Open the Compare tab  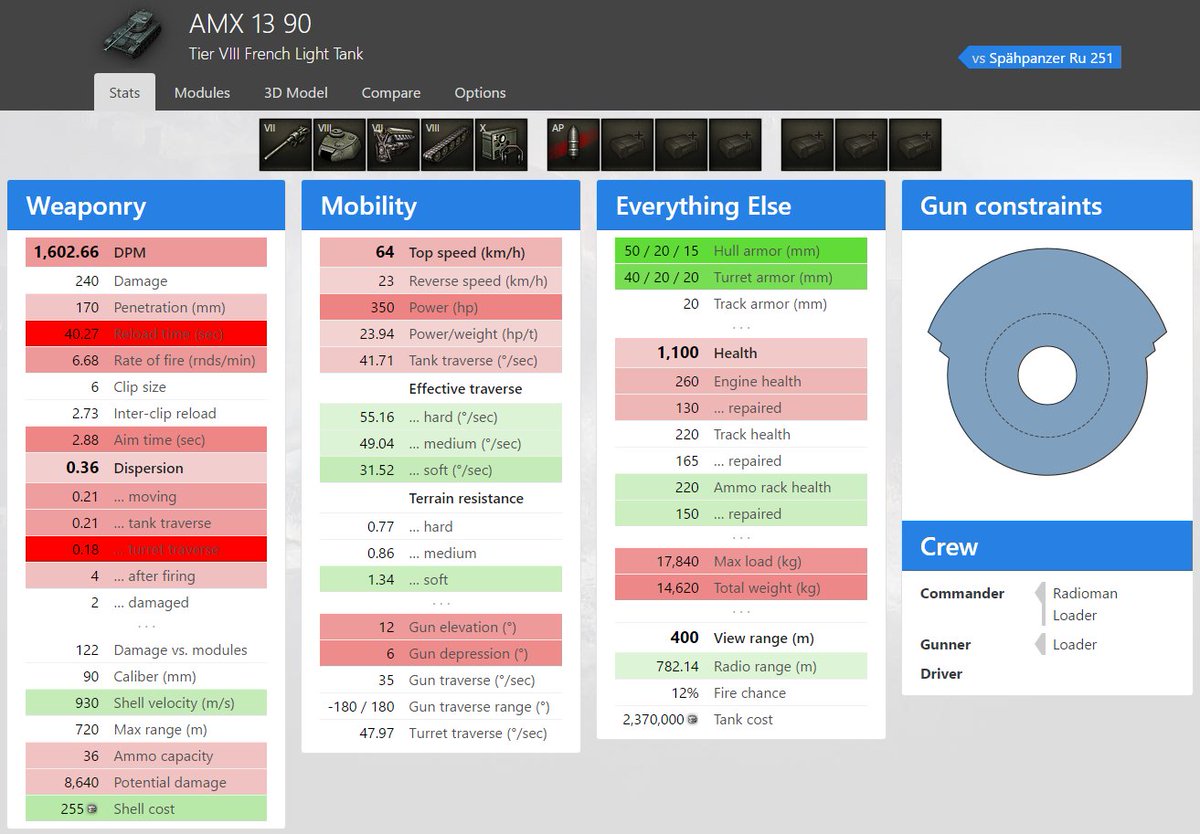[x=391, y=92]
